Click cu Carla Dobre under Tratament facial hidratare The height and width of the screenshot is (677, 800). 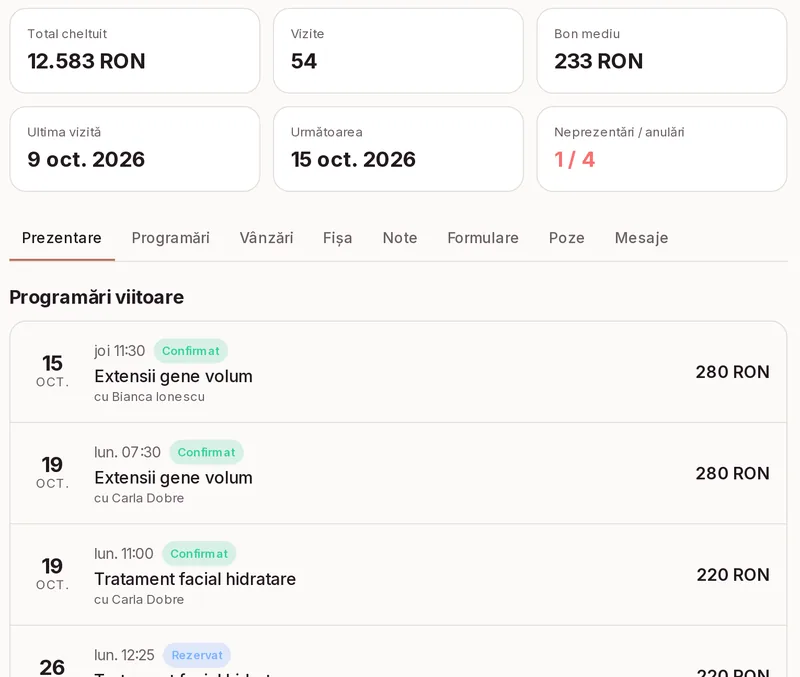[139, 599]
